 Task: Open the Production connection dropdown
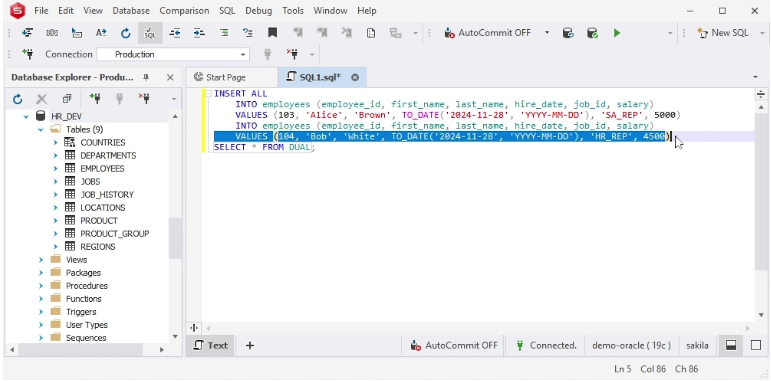coord(173,55)
